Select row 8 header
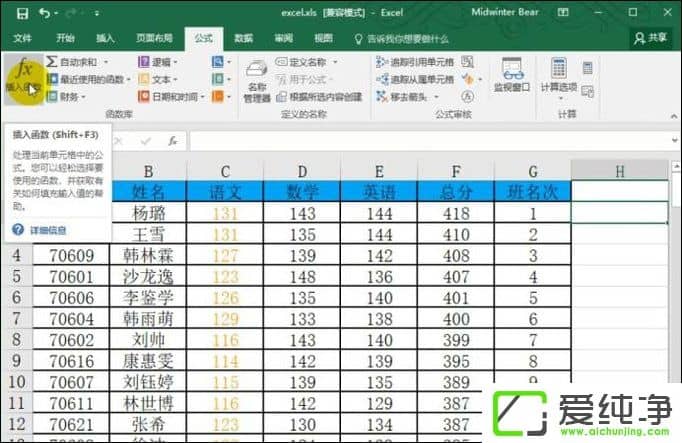Image resolution: width=682 pixels, height=443 pixels. click(x=17, y=340)
